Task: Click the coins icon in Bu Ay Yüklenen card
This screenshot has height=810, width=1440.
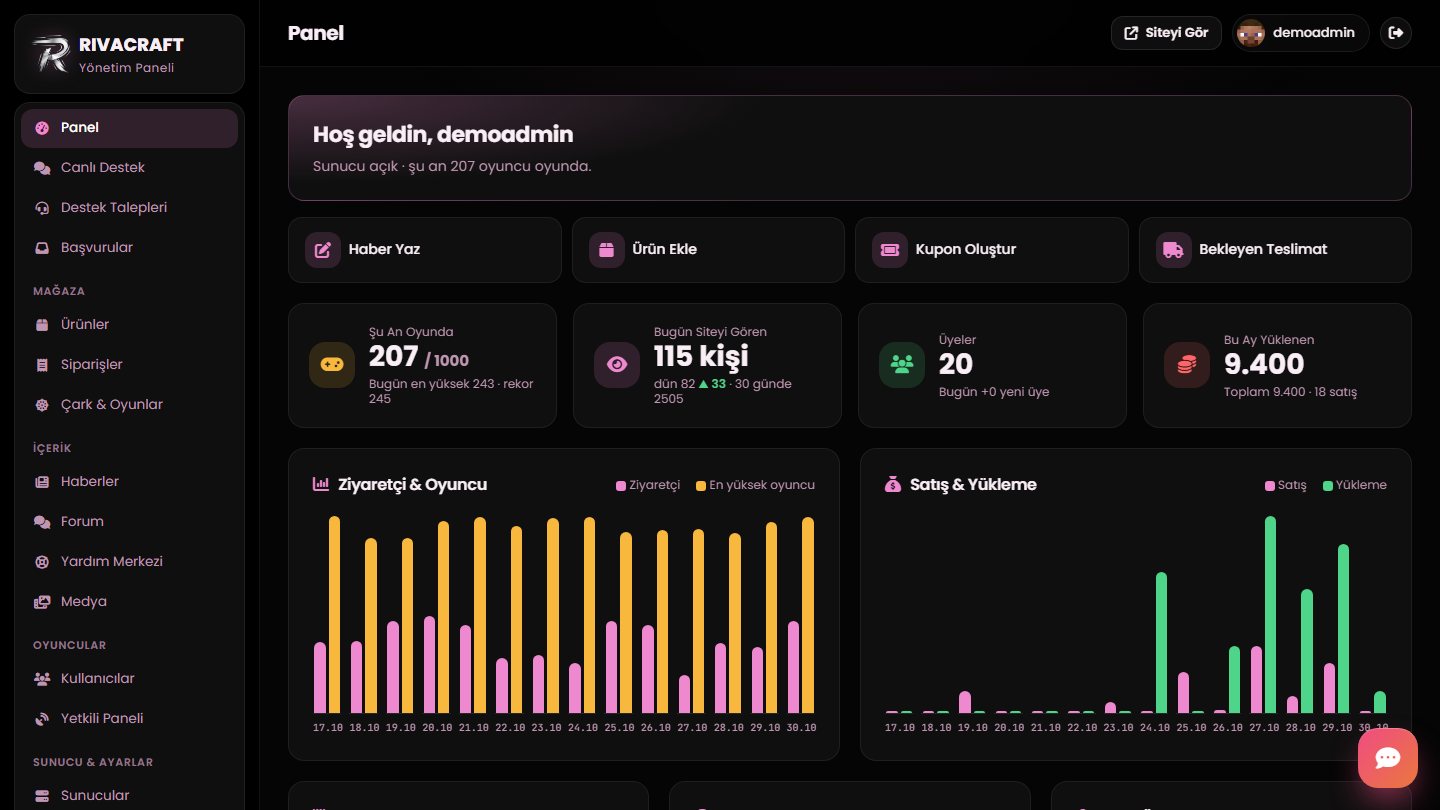Action: coord(1187,365)
